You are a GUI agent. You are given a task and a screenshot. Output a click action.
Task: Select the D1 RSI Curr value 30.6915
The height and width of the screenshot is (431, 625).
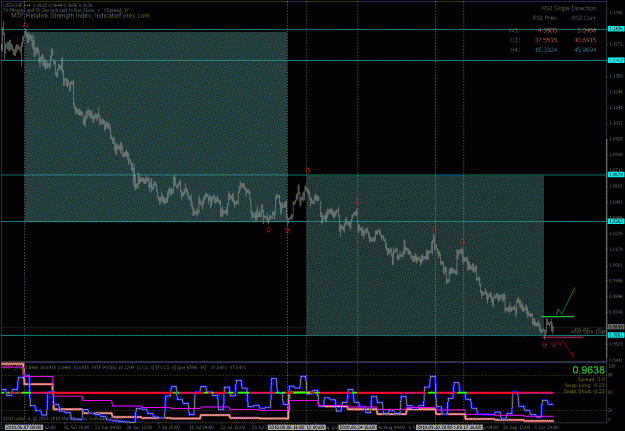pyautogui.click(x=585, y=40)
